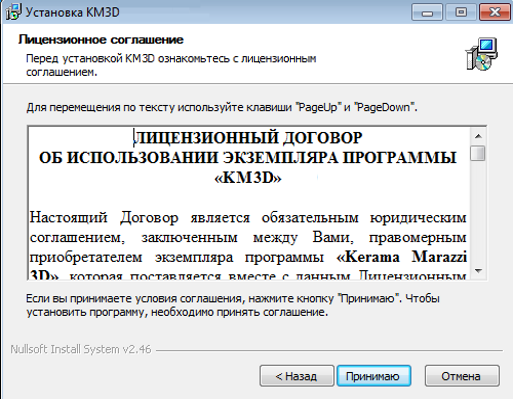This screenshot has height=399, width=513.
Task: Click the PageUp and PageDown hint line
Action: point(222,107)
